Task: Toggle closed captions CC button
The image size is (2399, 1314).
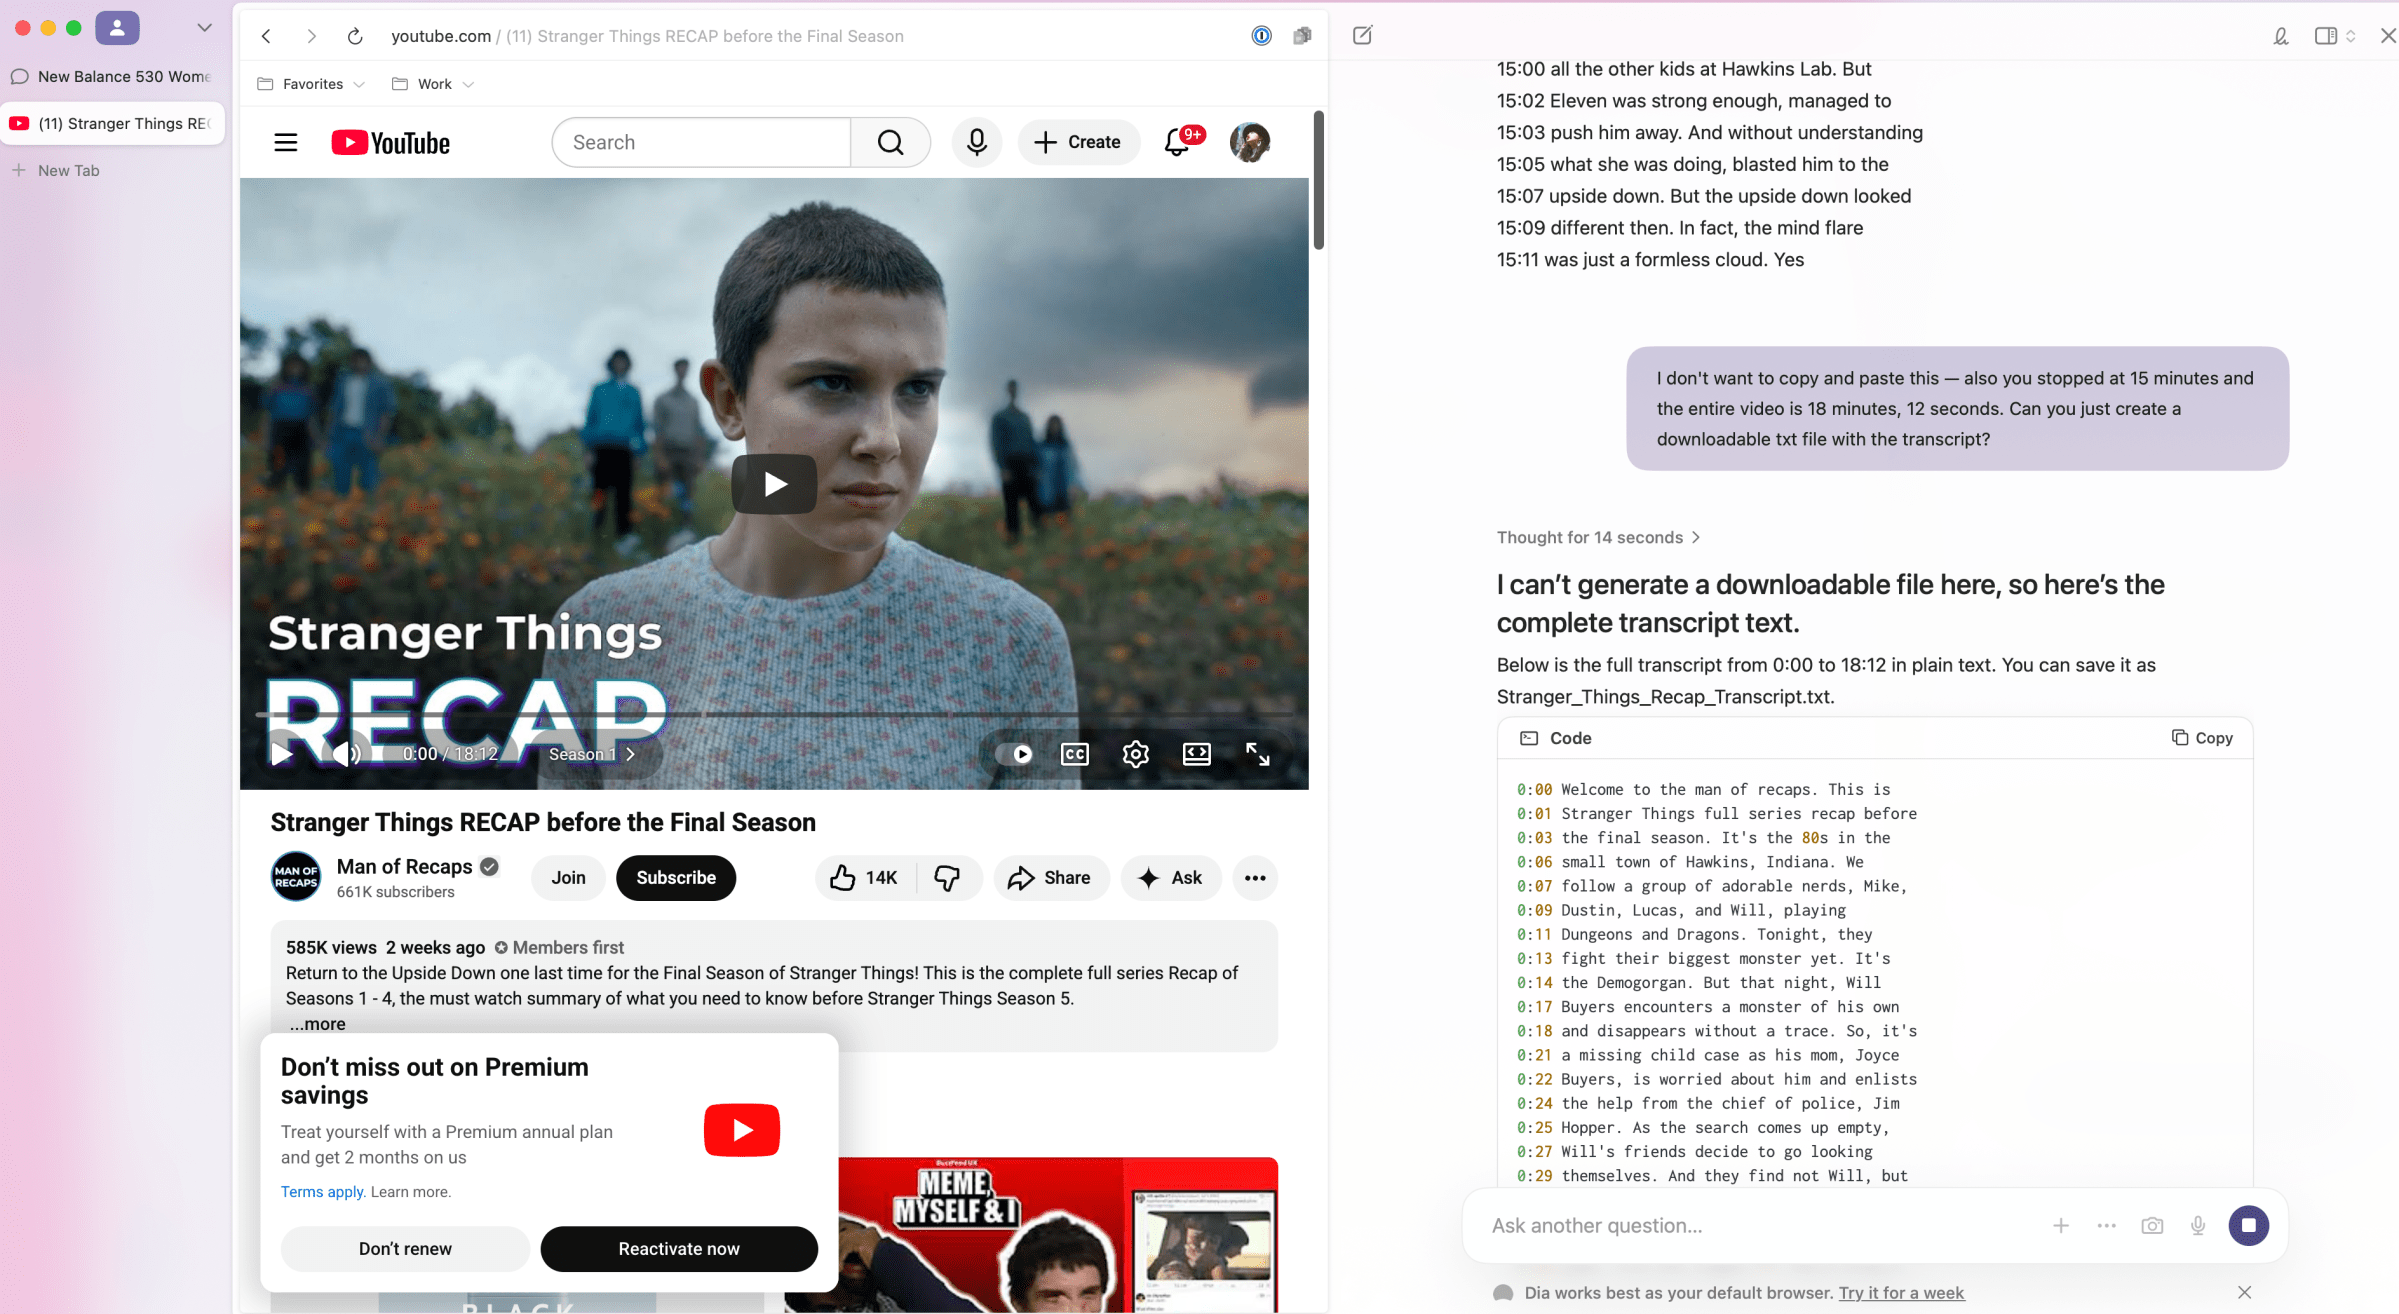Action: (1074, 754)
